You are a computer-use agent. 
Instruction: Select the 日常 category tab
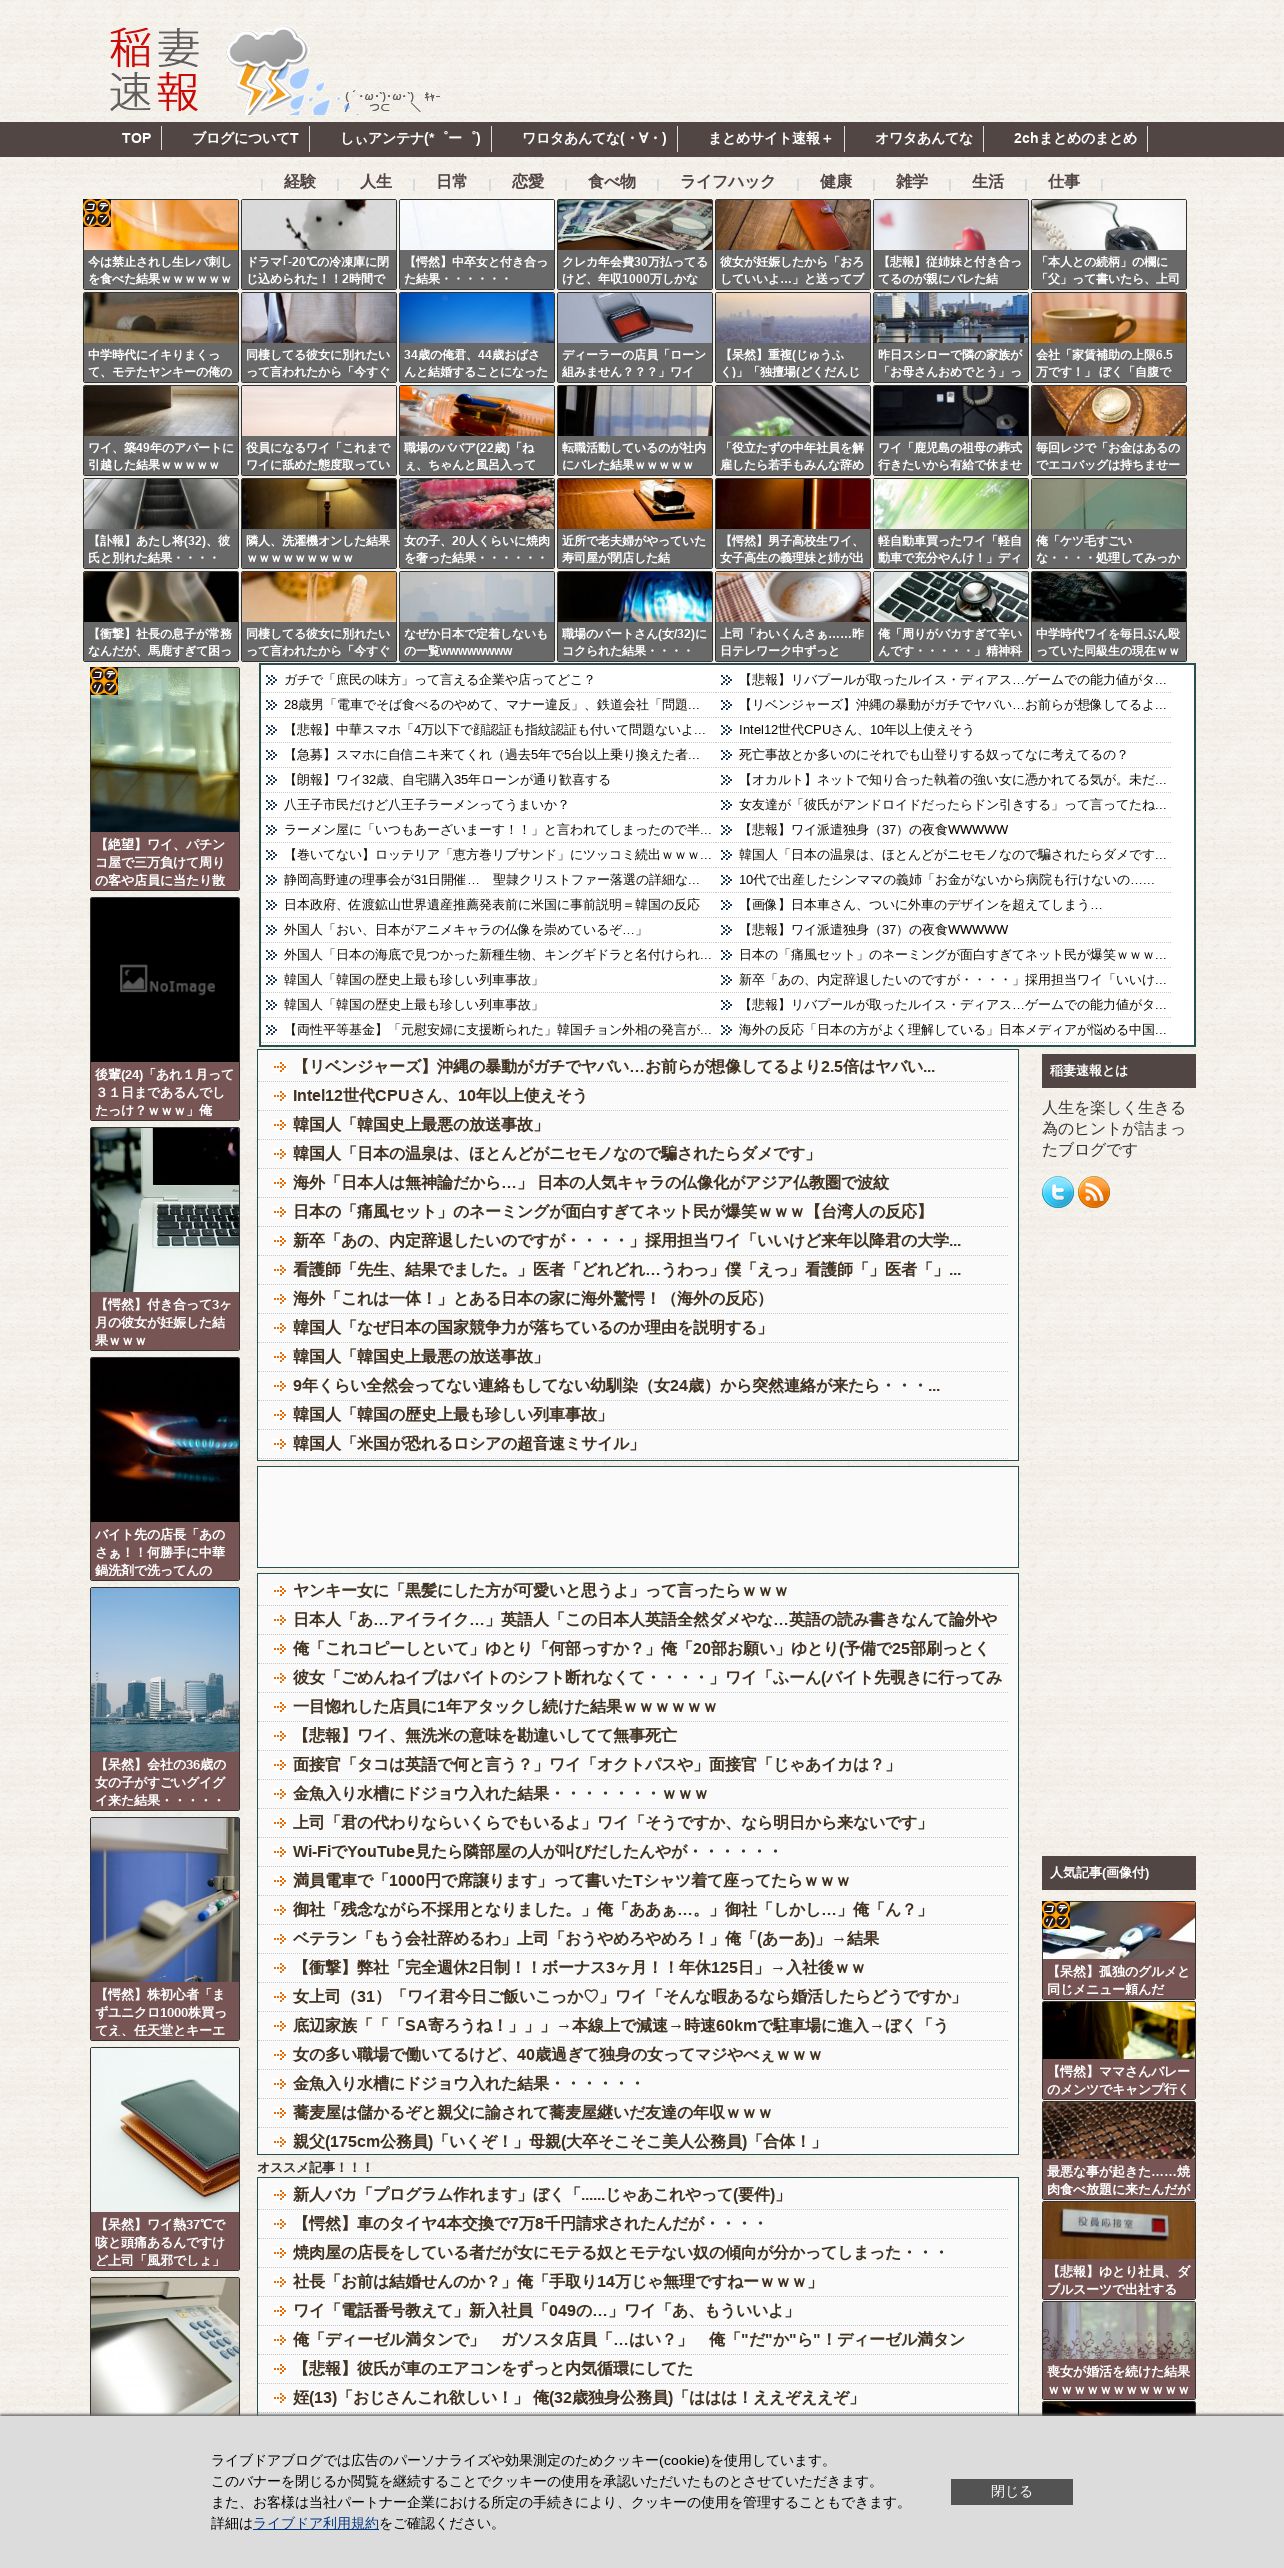[452, 181]
